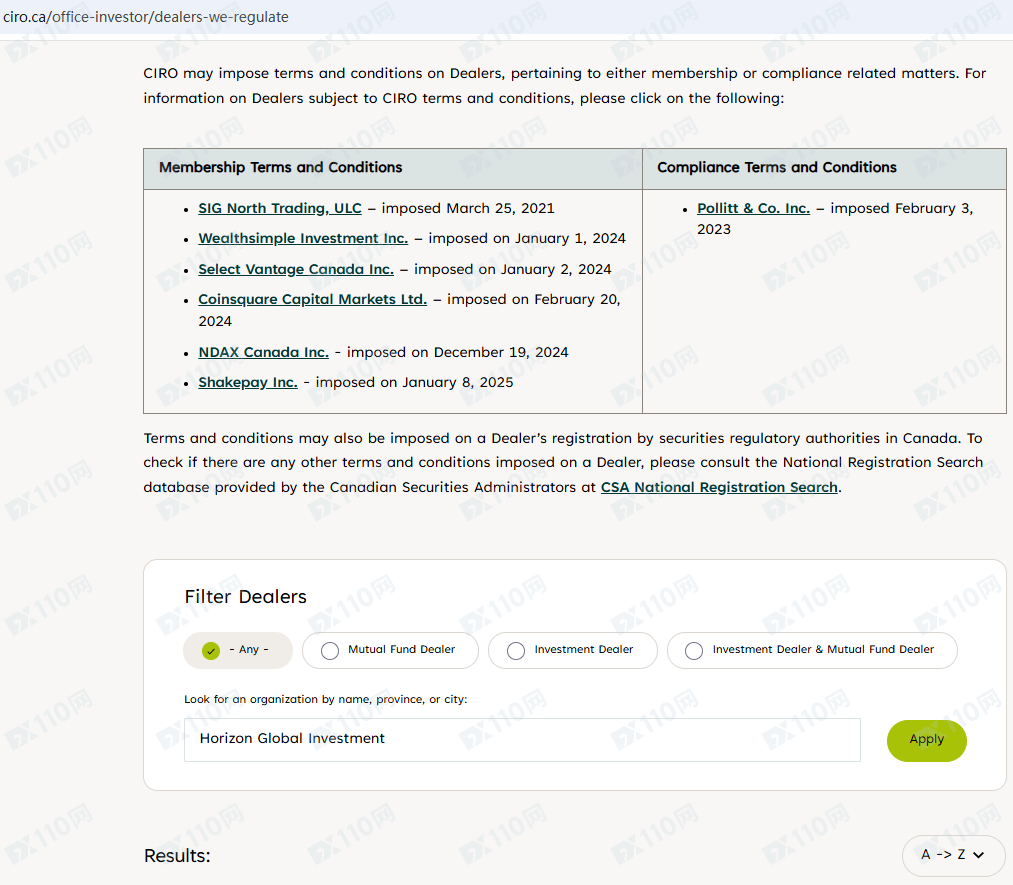Screen dimensions: 1013x885
Task: Click the ciro.ca URL in address bar
Action: tap(146, 17)
